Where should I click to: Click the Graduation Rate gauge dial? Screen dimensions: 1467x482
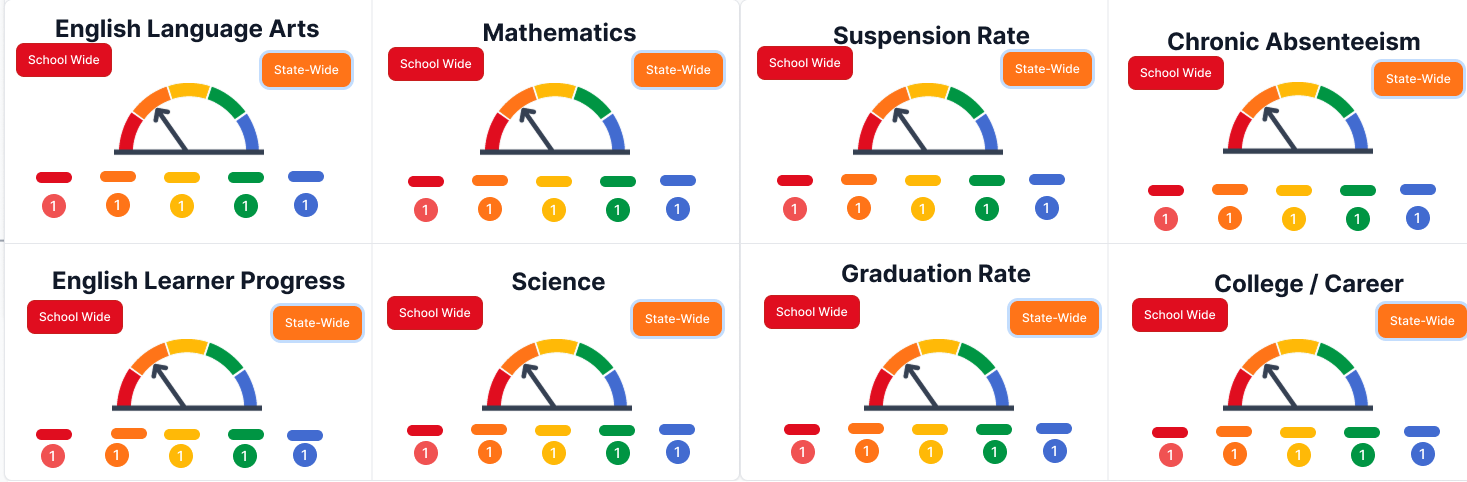pyautogui.click(x=938, y=373)
